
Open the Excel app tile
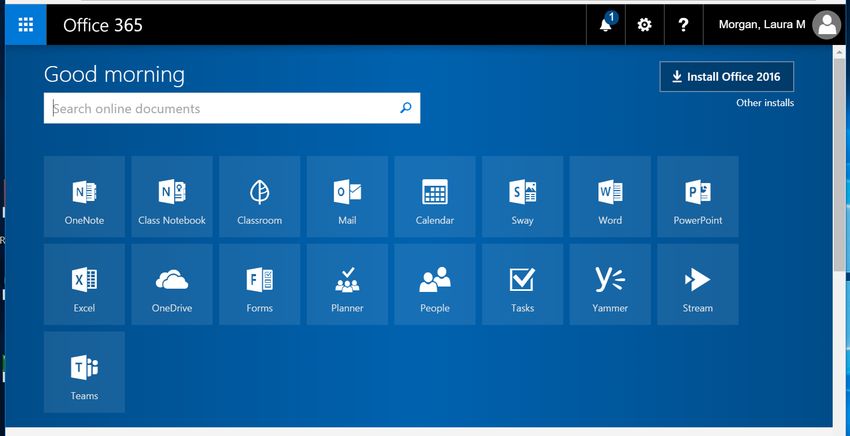[x=84, y=284]
